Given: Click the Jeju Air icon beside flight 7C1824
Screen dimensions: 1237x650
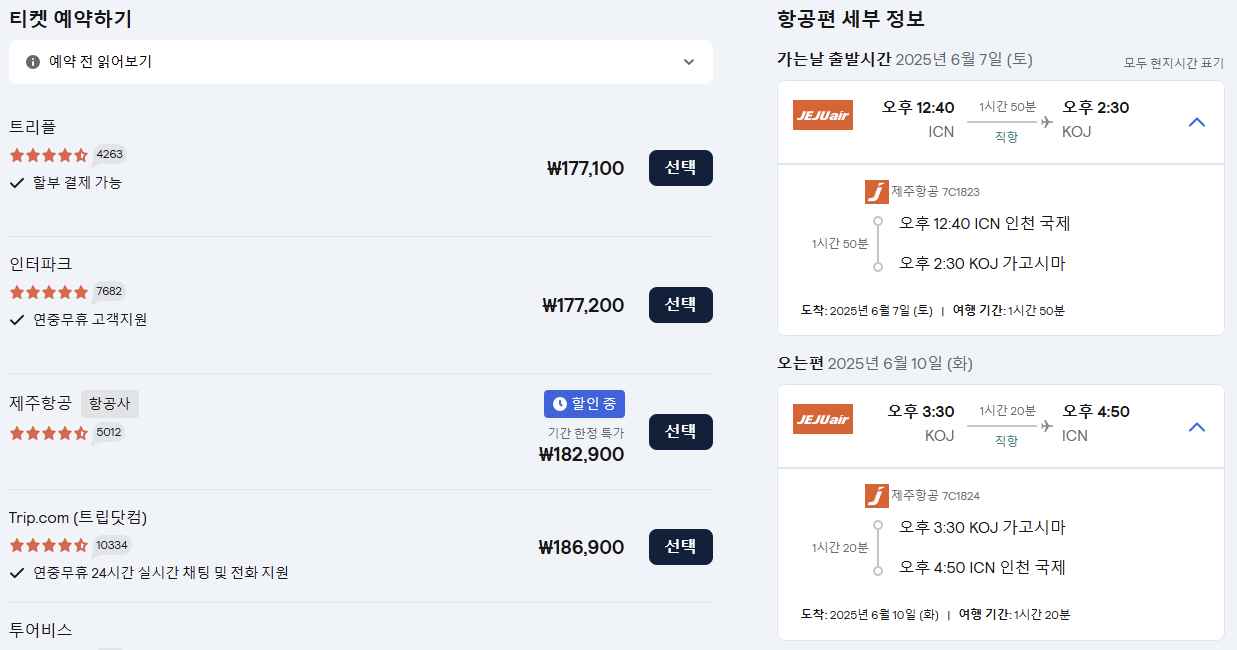Looking at the screenshot, I should tap(876, 496).
